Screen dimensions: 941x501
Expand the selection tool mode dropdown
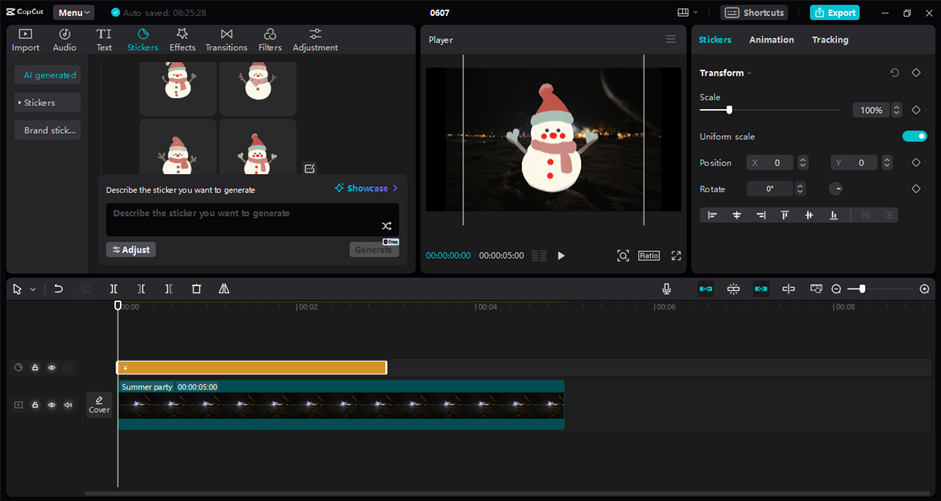click(33, 290)
